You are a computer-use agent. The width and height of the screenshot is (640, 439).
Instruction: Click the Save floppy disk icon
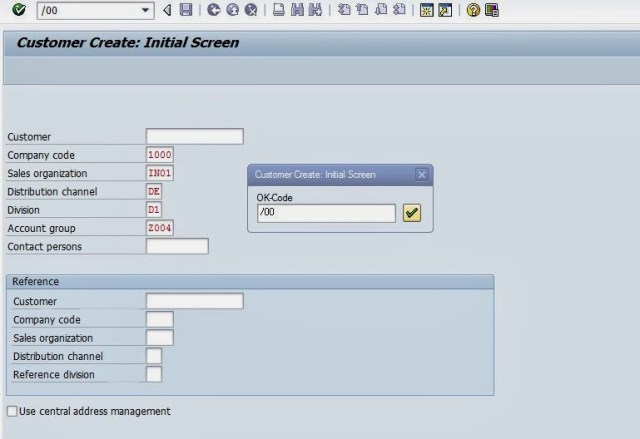[x=186, y=10]
